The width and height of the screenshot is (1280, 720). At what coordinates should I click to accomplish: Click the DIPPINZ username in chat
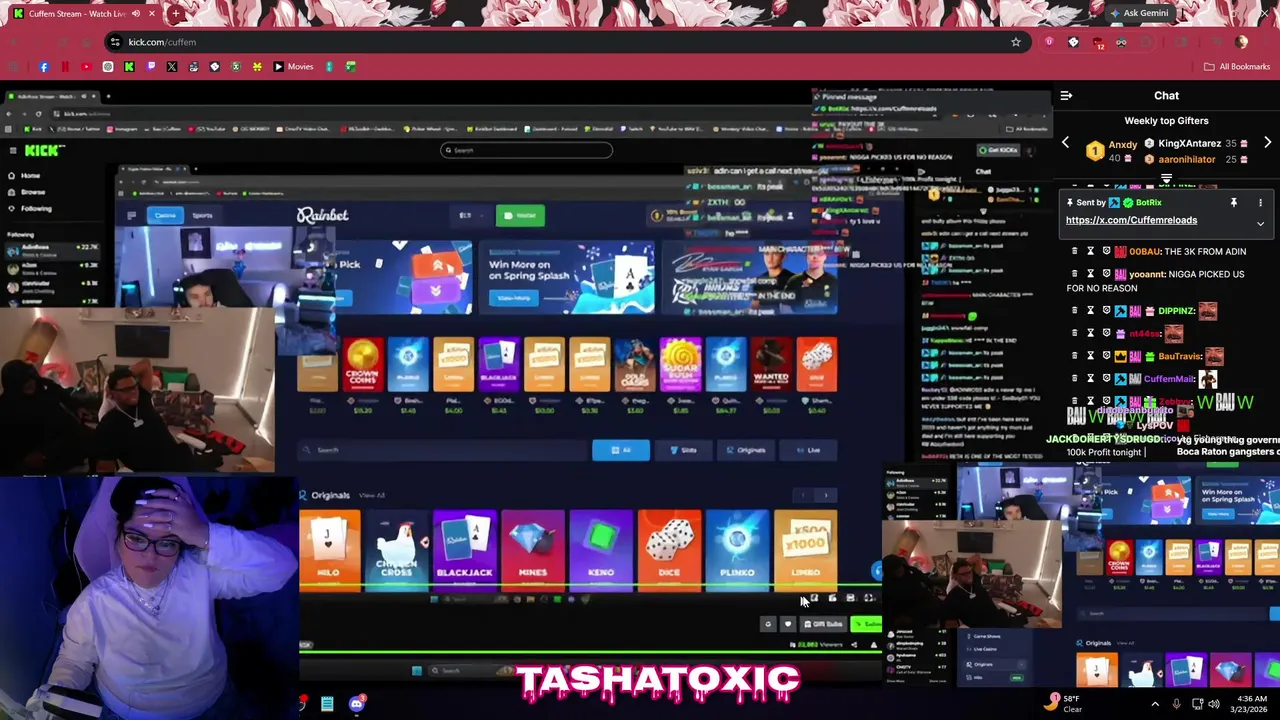click(x=1176, y=311)
